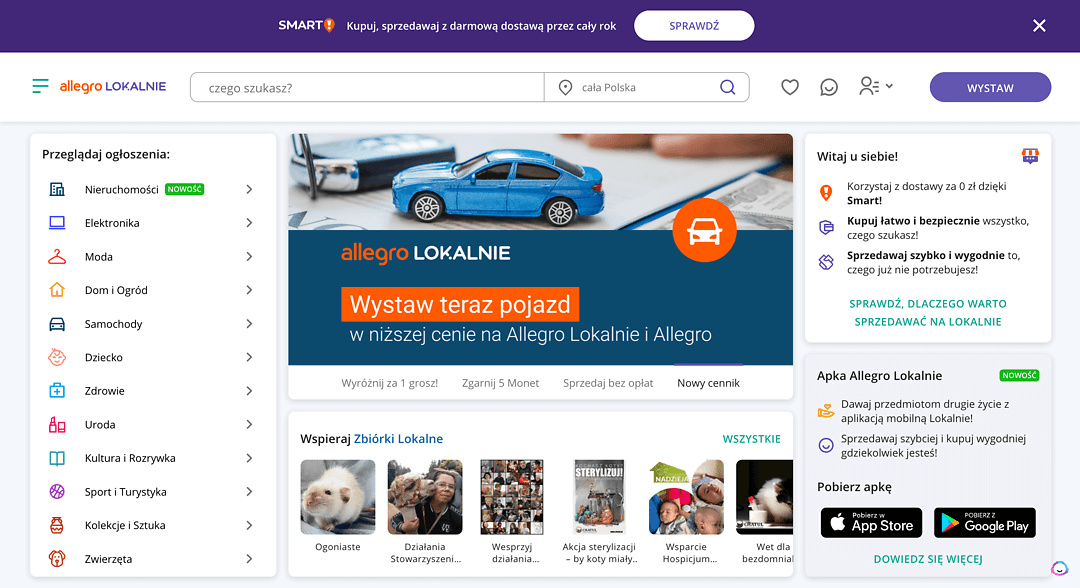The height and width of the screenshot is (588, 1080).
Task: Click the hand-with-gift icon in Apka panel
Action: click(x=826, y=410)
